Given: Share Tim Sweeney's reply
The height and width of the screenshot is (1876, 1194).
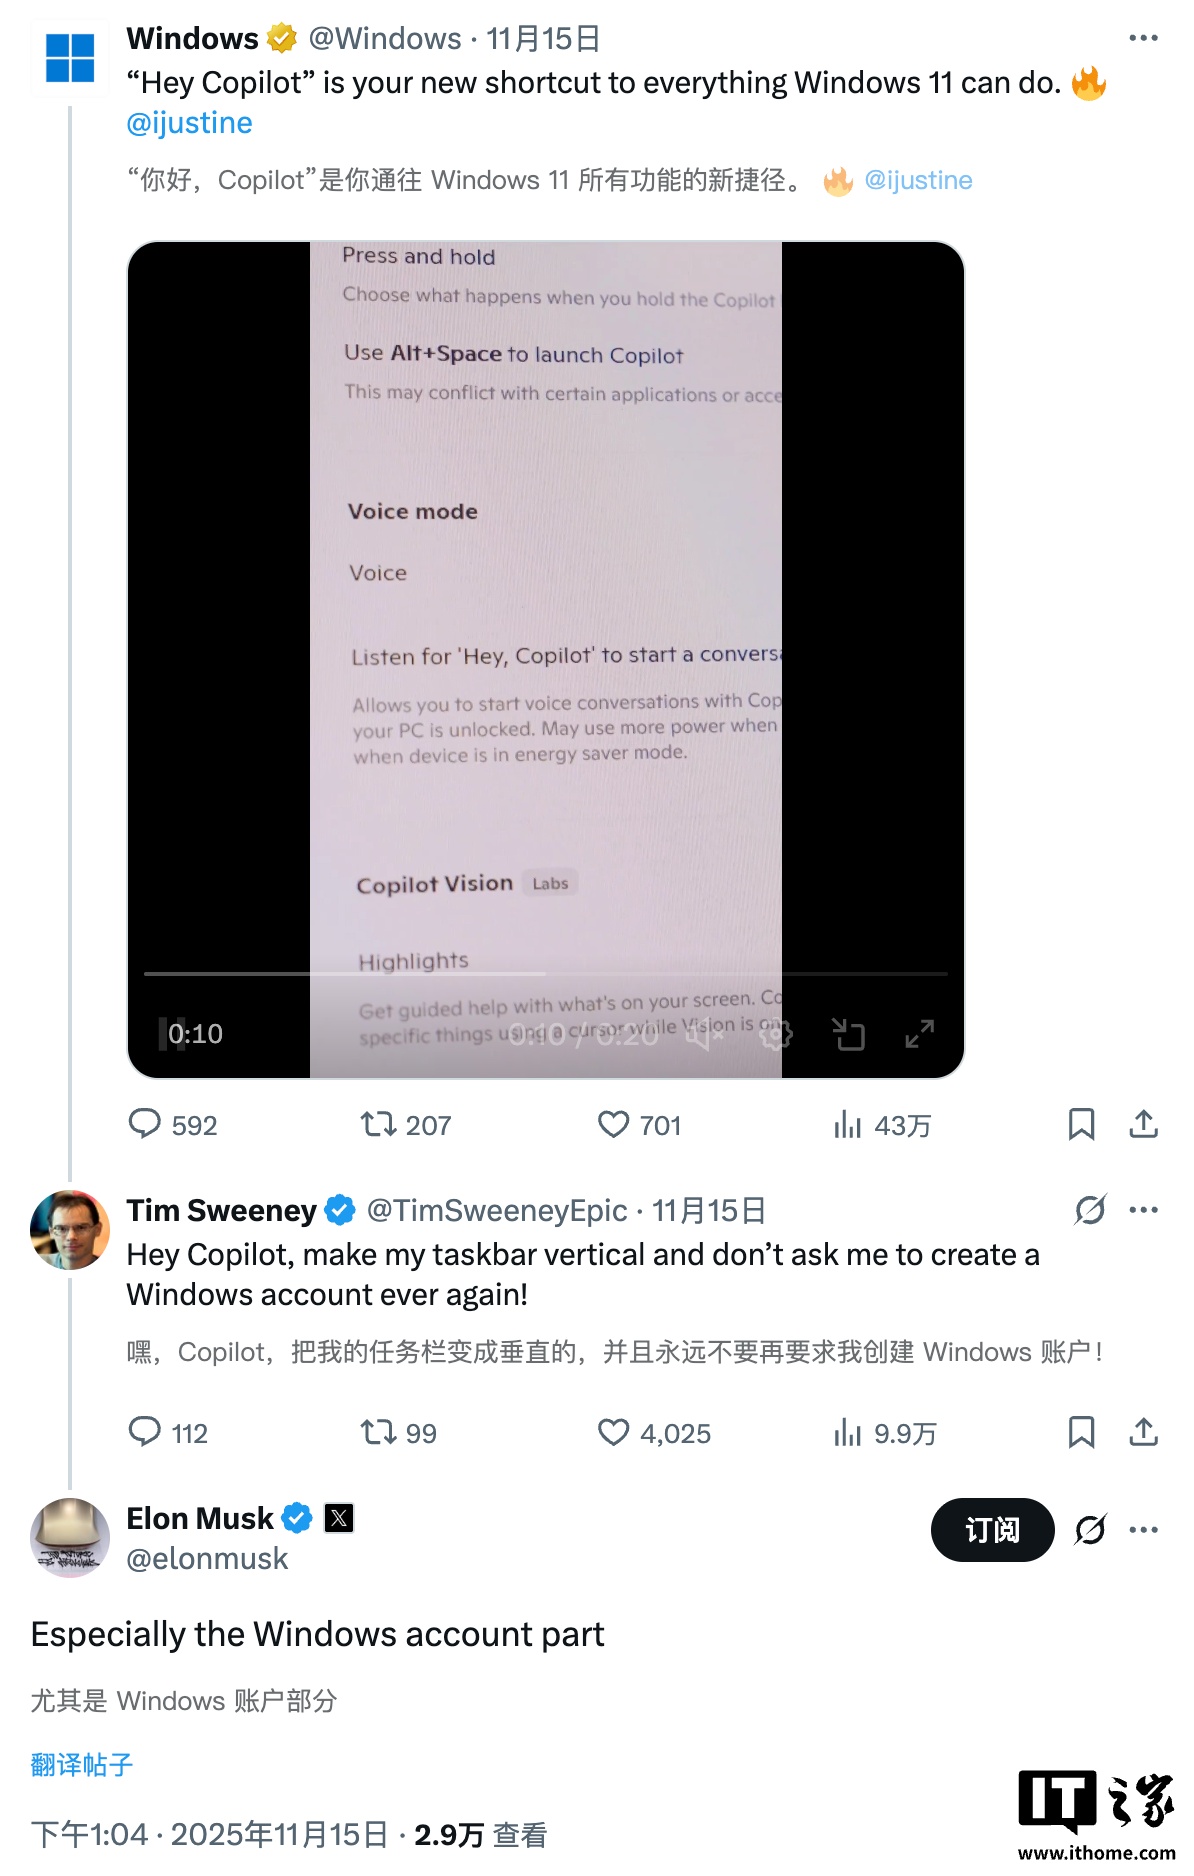Looking at the screenshot, I should click(1143, 1432).
